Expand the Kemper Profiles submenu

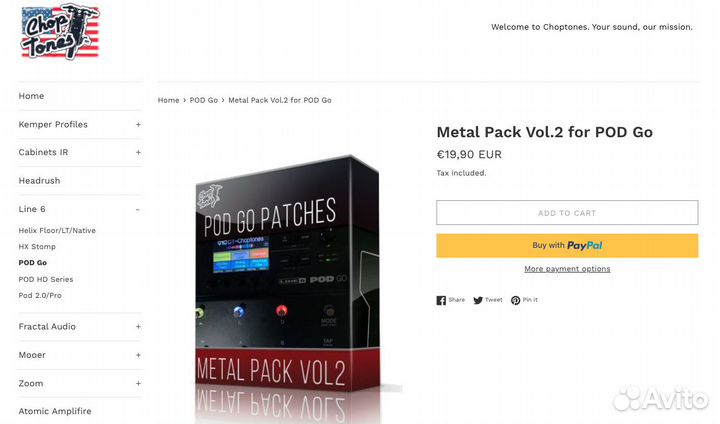coord(138,124)
